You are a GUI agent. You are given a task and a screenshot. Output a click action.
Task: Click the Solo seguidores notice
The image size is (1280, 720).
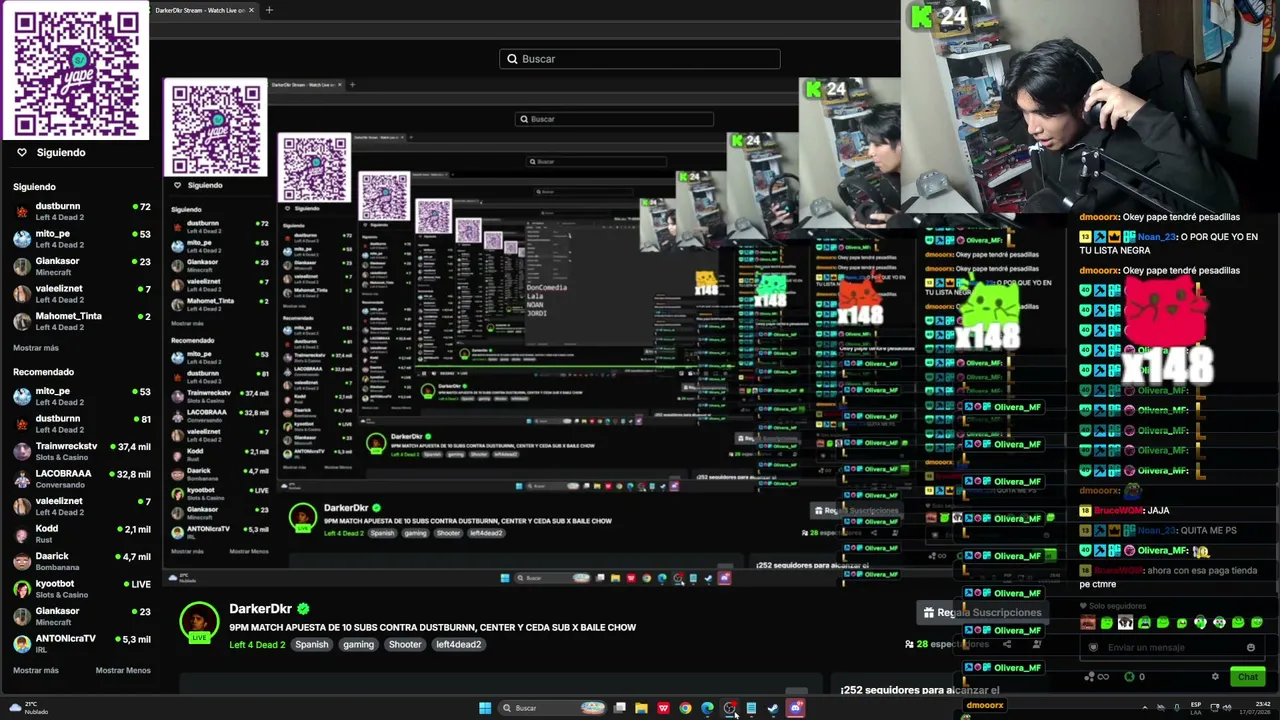tap(1112, 606)
